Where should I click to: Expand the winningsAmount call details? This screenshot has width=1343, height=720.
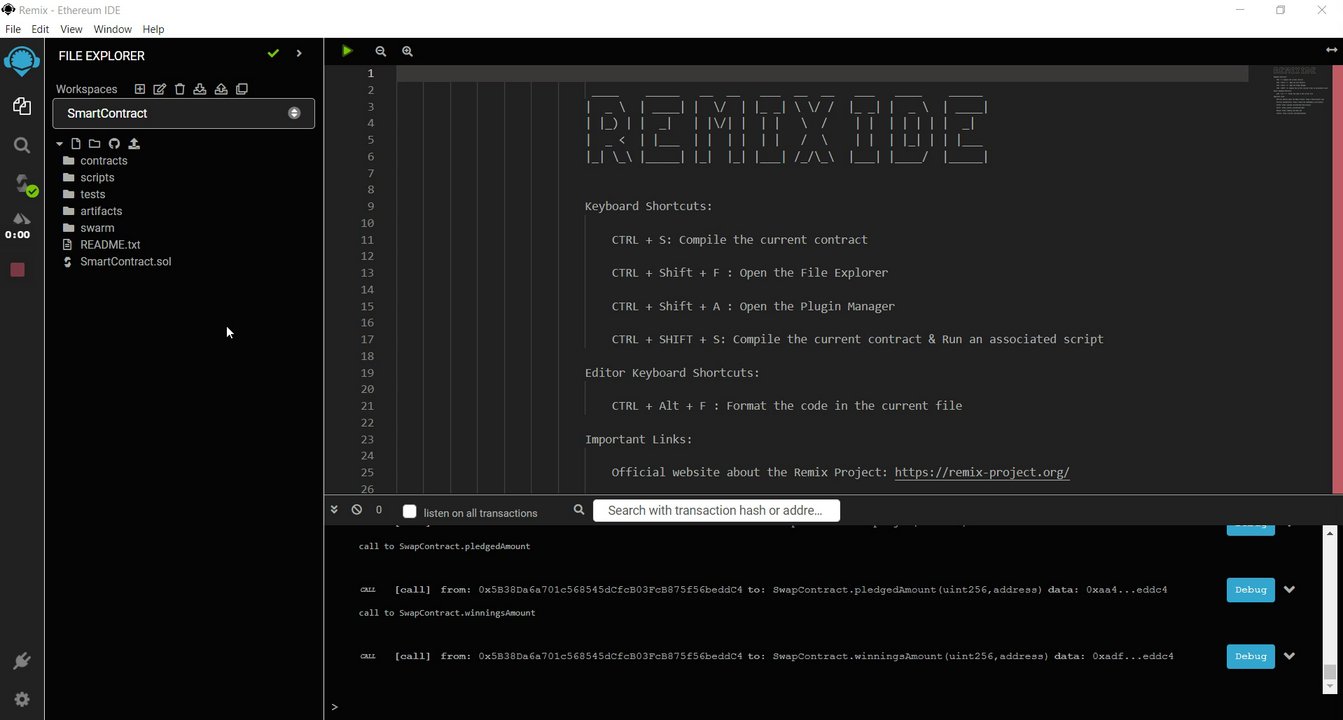(1289, 656)
